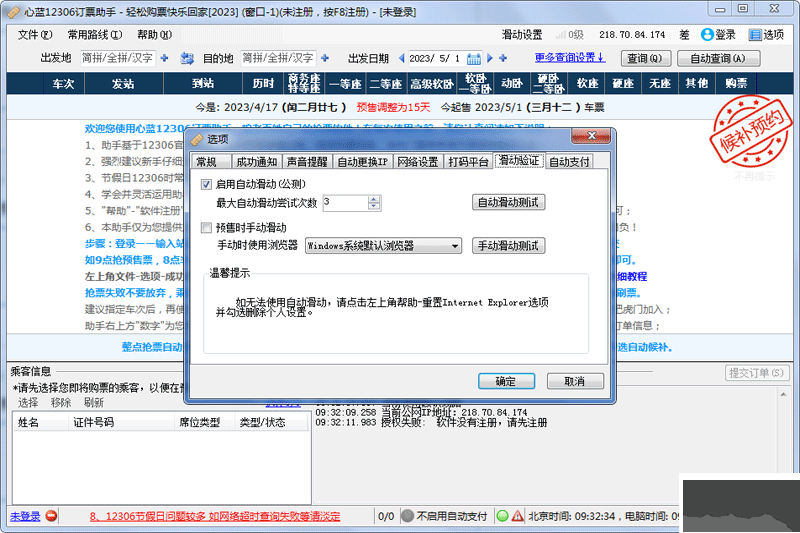Click the red warning triangle icon
The height and width of the screenshot is (533, 800).
[x=517, y=516]
